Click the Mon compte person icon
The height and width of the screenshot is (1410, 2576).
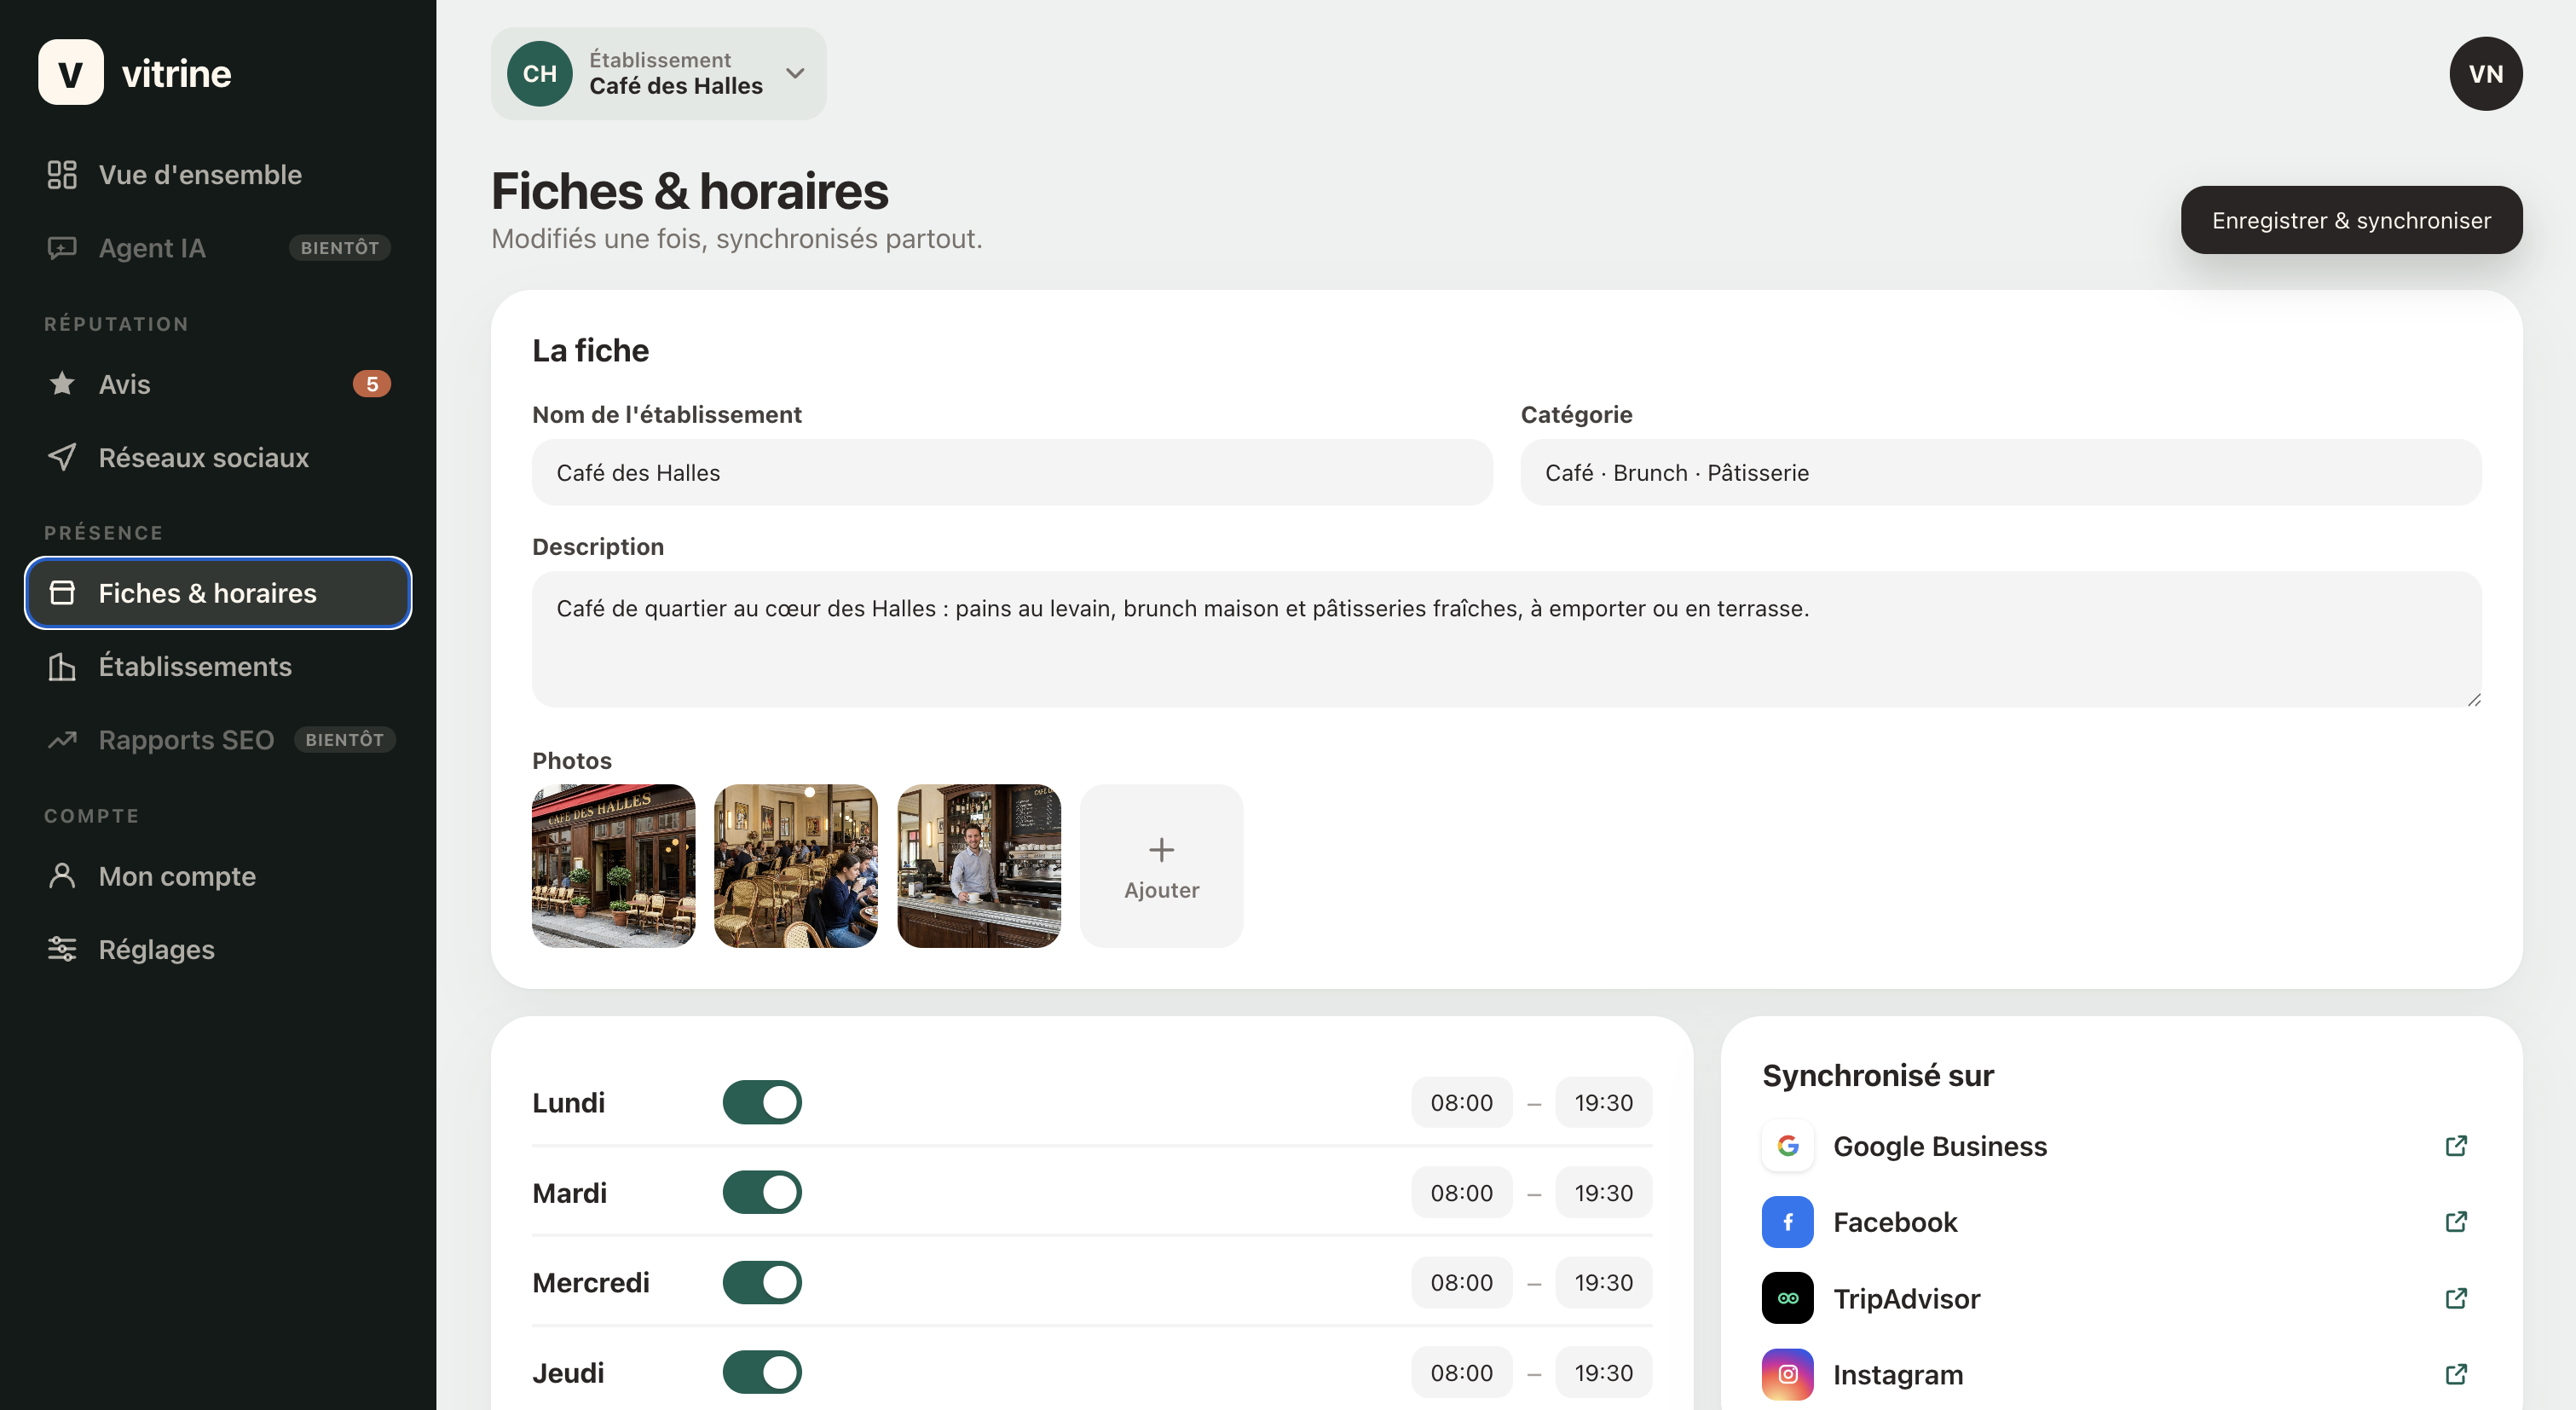tap(62, 876)
